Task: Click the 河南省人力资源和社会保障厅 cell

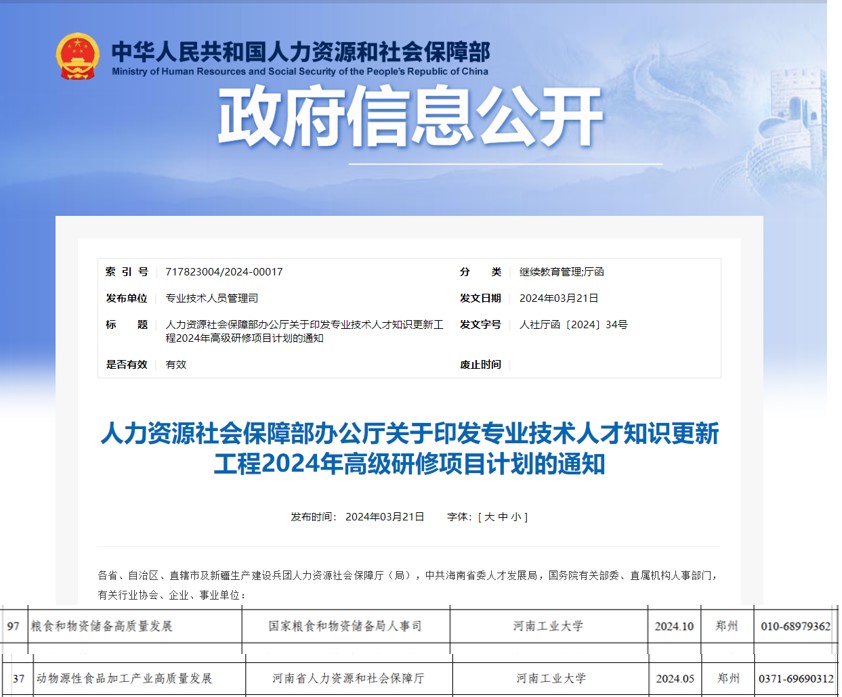Action: tap(346, 678)
